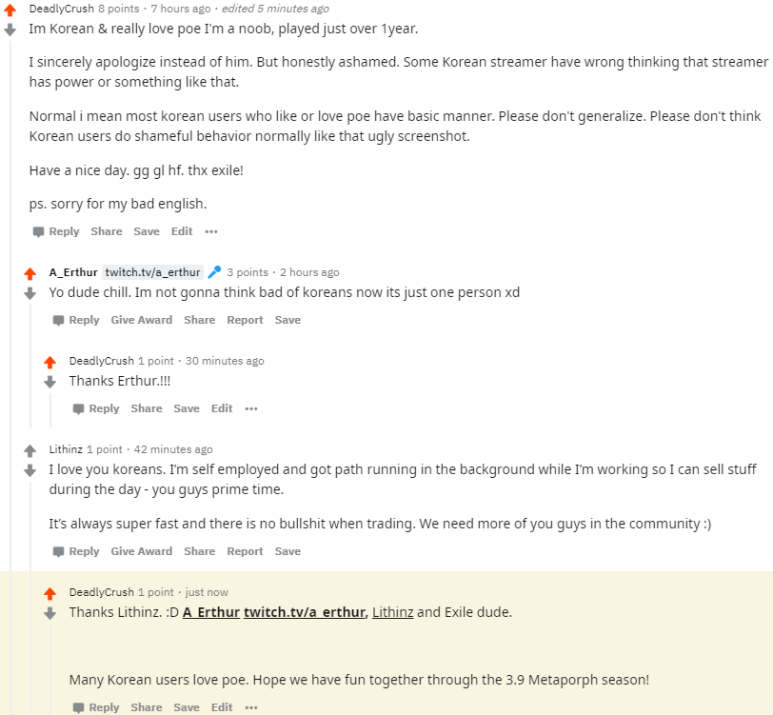
Task: Click reply speech-bubble icon under top comment
Action: point(38,232)
